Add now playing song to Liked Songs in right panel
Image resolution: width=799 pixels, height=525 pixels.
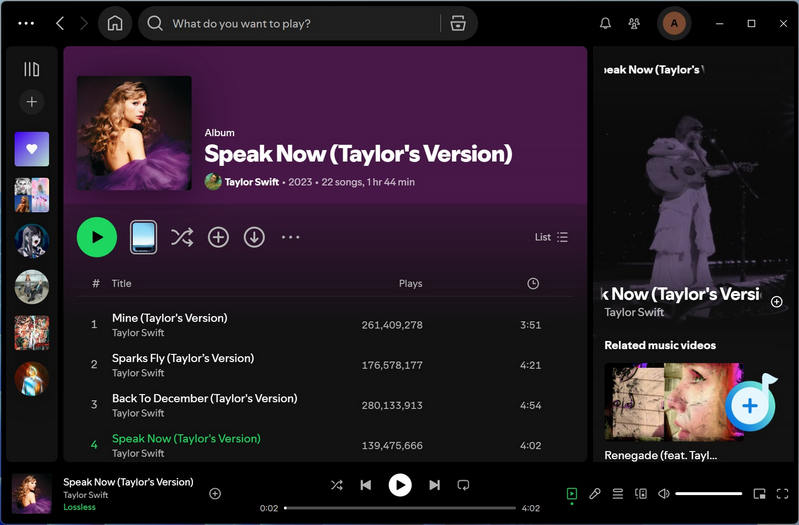click(777, 302)
